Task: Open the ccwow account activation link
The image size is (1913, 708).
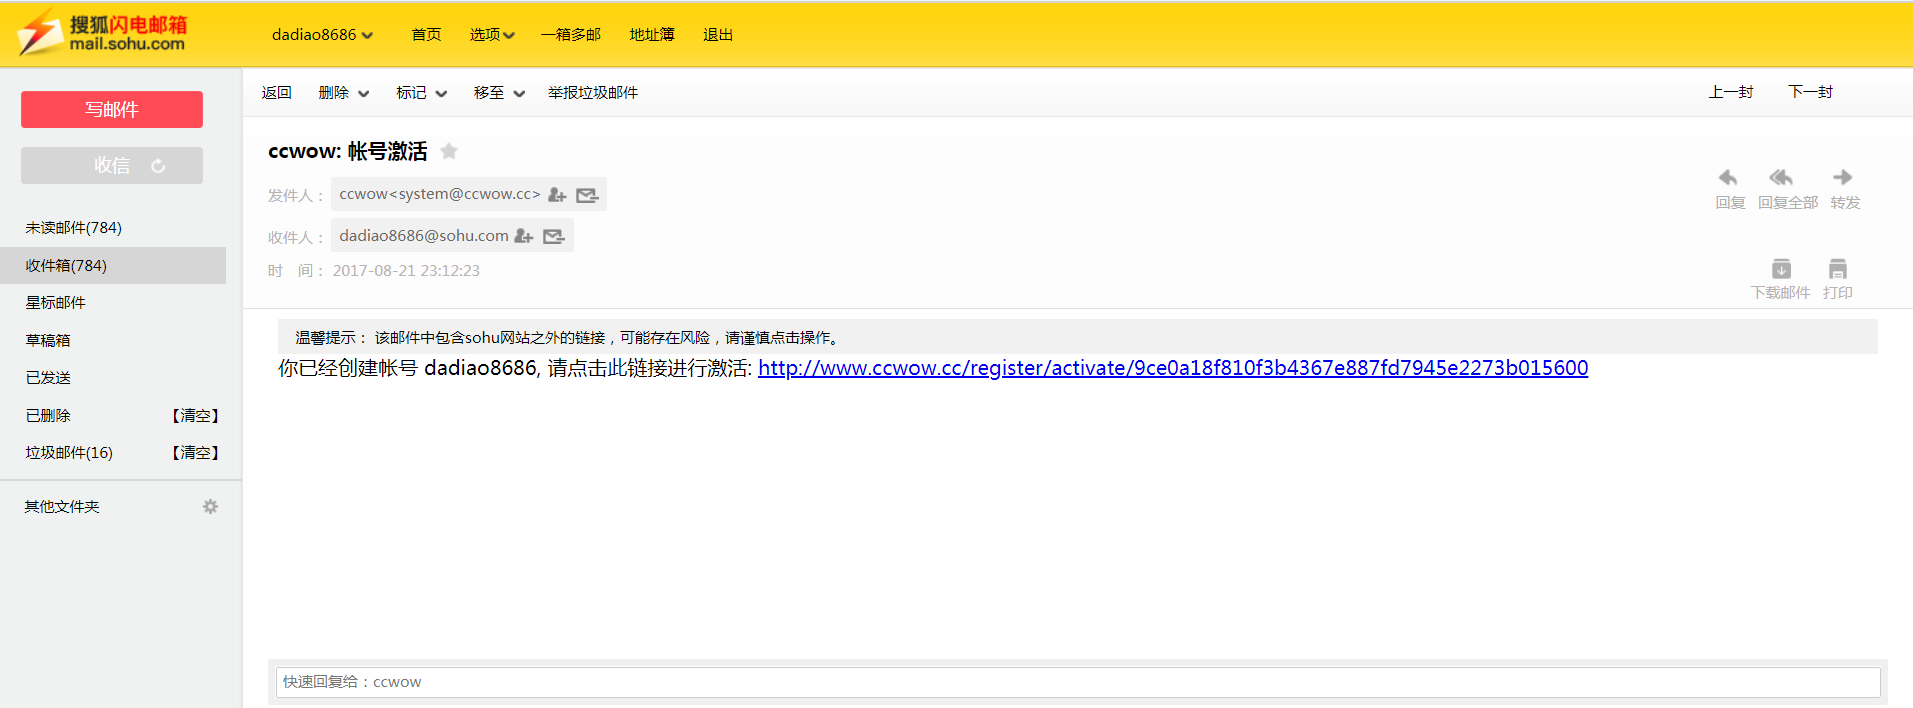Action: click(1172, 368)
